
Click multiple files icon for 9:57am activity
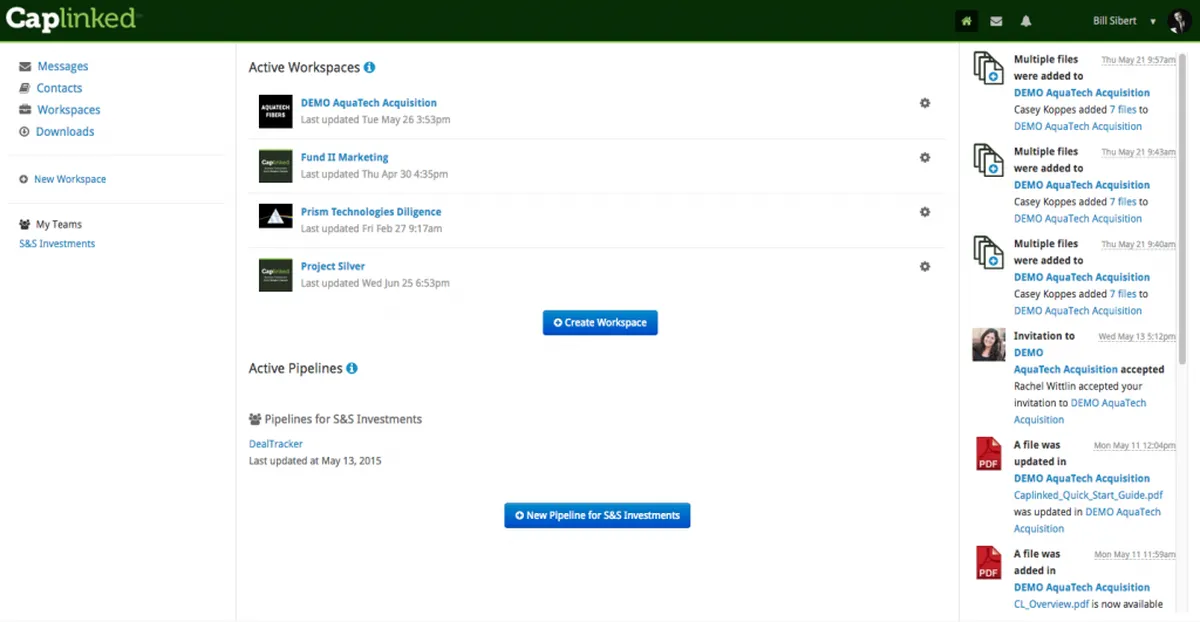tap(988, 68)
